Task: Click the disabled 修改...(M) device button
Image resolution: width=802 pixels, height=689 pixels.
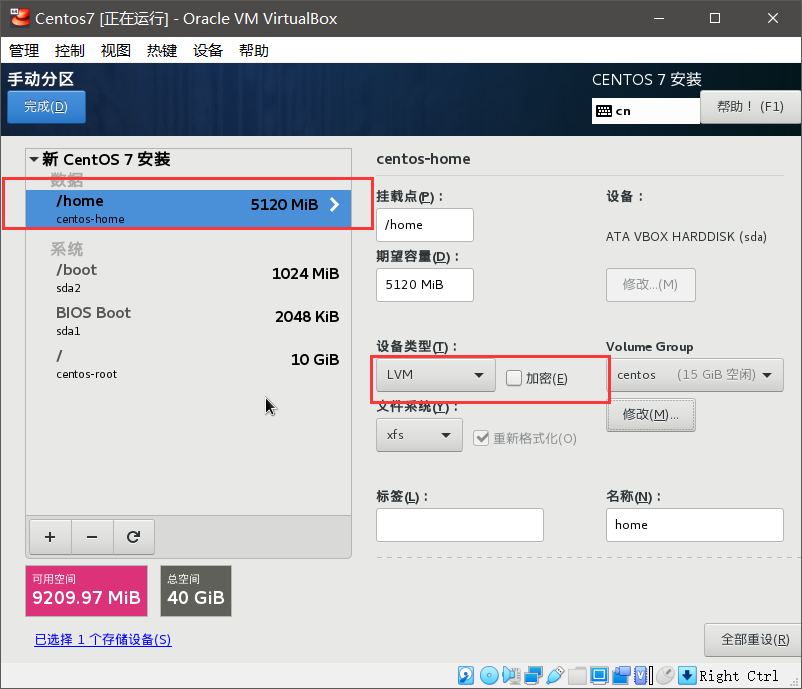Action: coord(651,284)
